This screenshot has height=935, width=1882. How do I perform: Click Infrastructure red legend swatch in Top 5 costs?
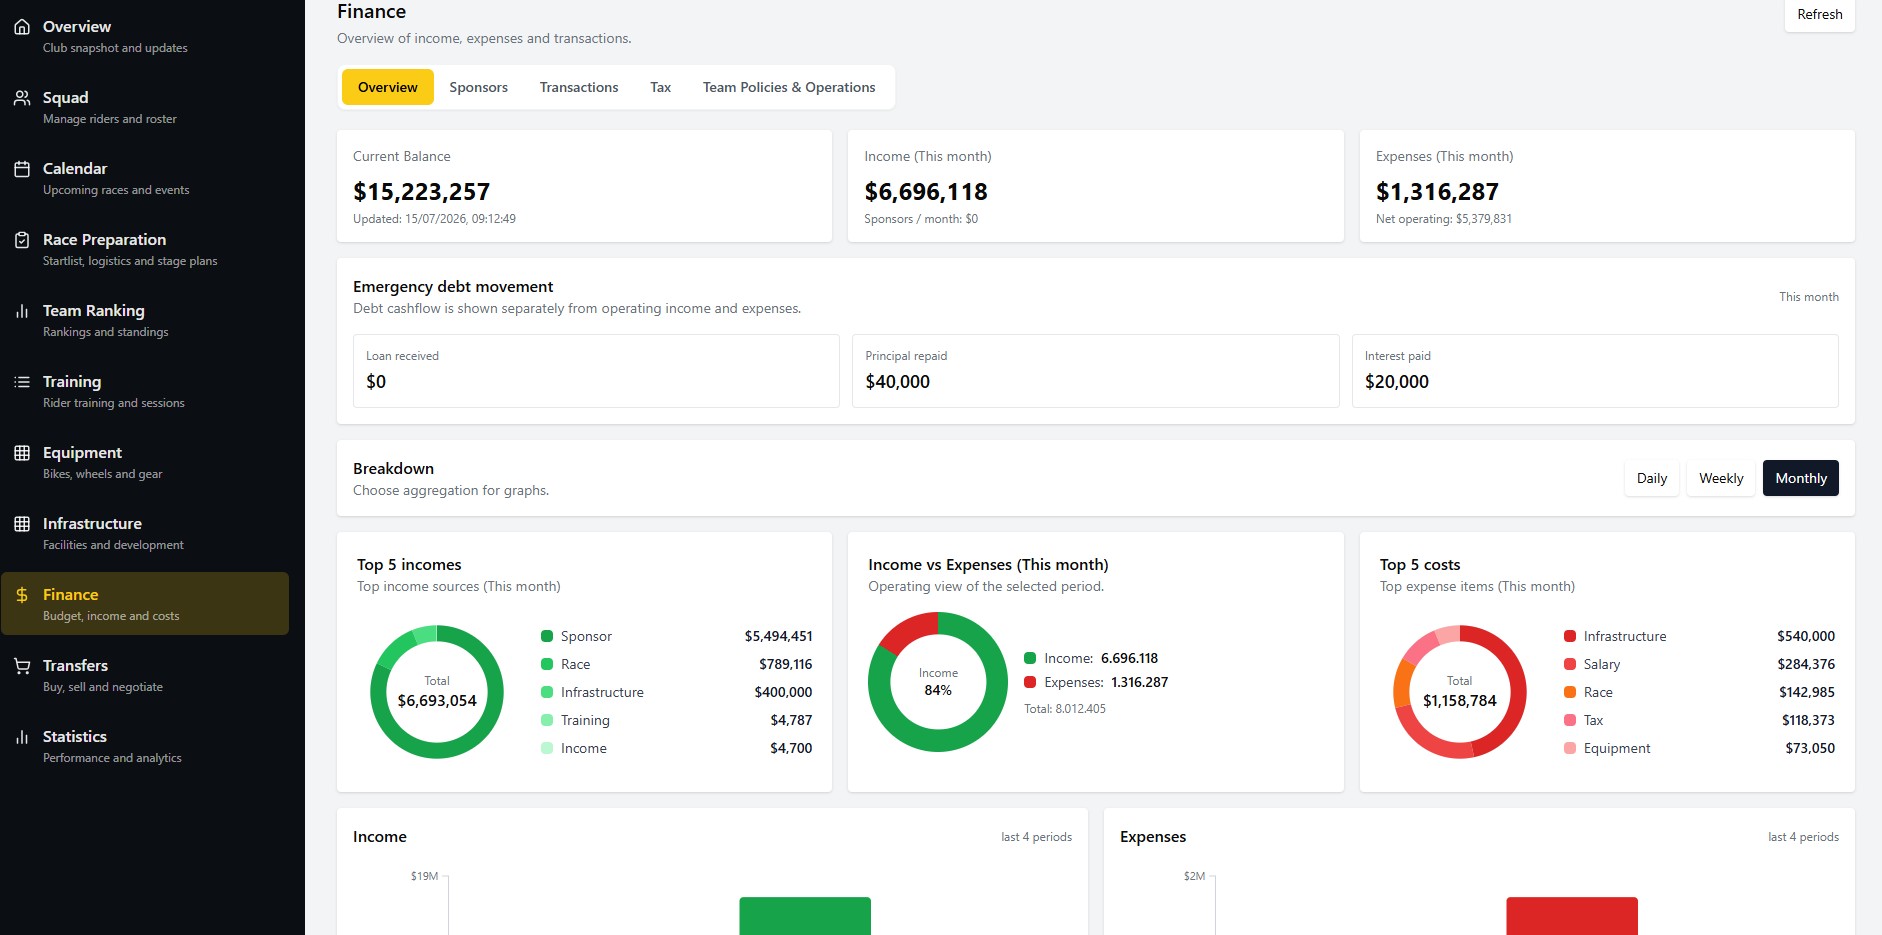1570,636
